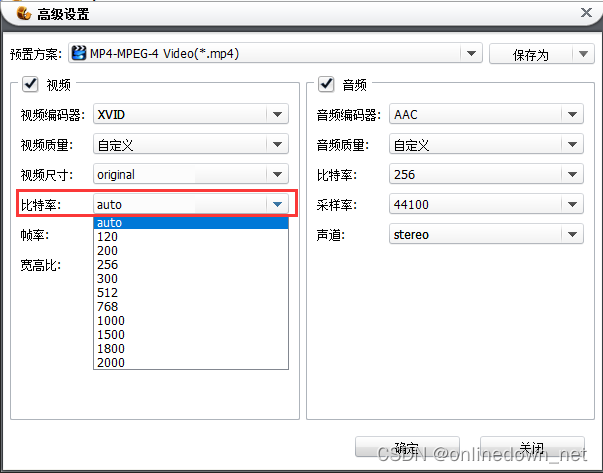Select 120 in bitrate list
603x473 pixels.
coord(191,236)
